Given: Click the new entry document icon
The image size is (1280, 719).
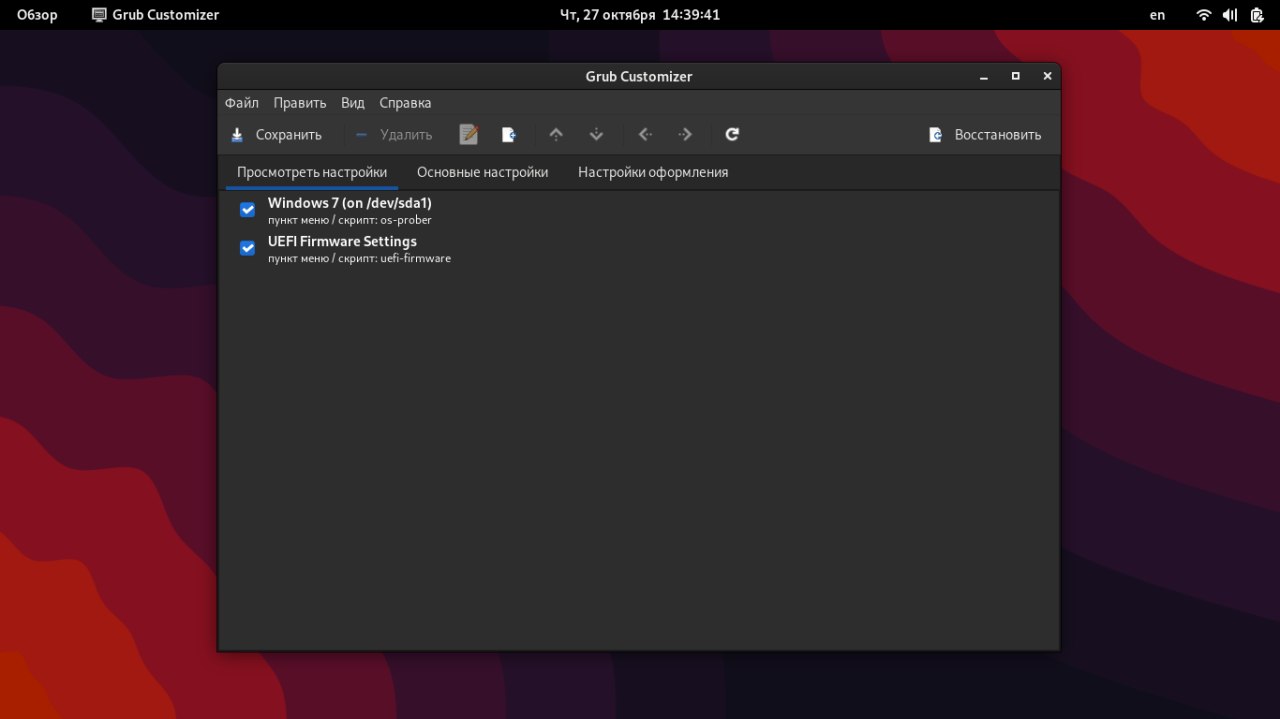Looking at the screenshot, I should pos(509,134).
